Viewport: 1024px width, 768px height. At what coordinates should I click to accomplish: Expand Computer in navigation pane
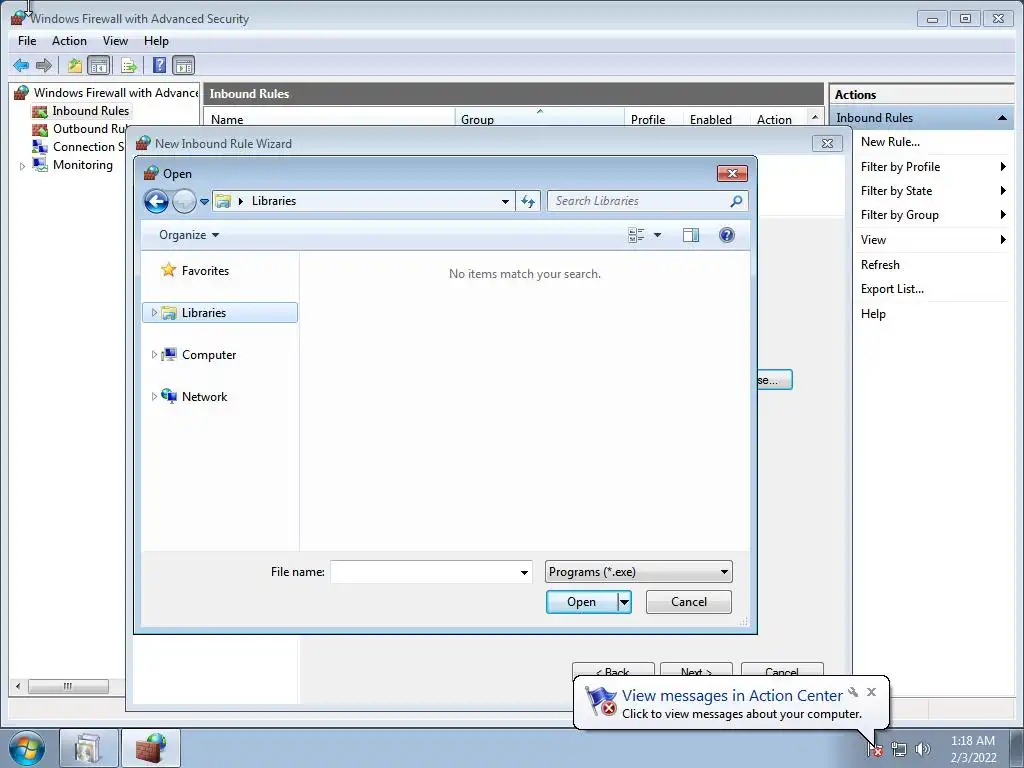(x=154, y=355)
